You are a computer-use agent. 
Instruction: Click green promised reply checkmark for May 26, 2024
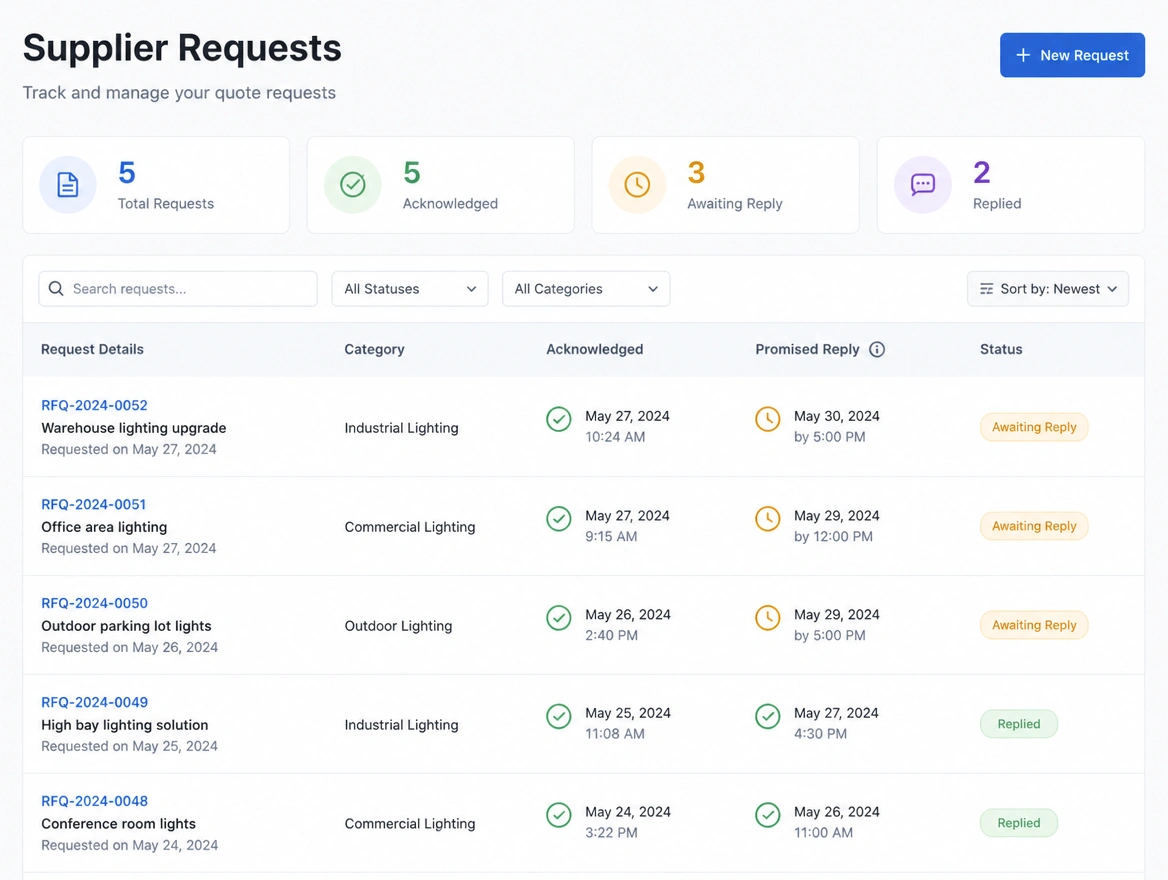[767, 815]
